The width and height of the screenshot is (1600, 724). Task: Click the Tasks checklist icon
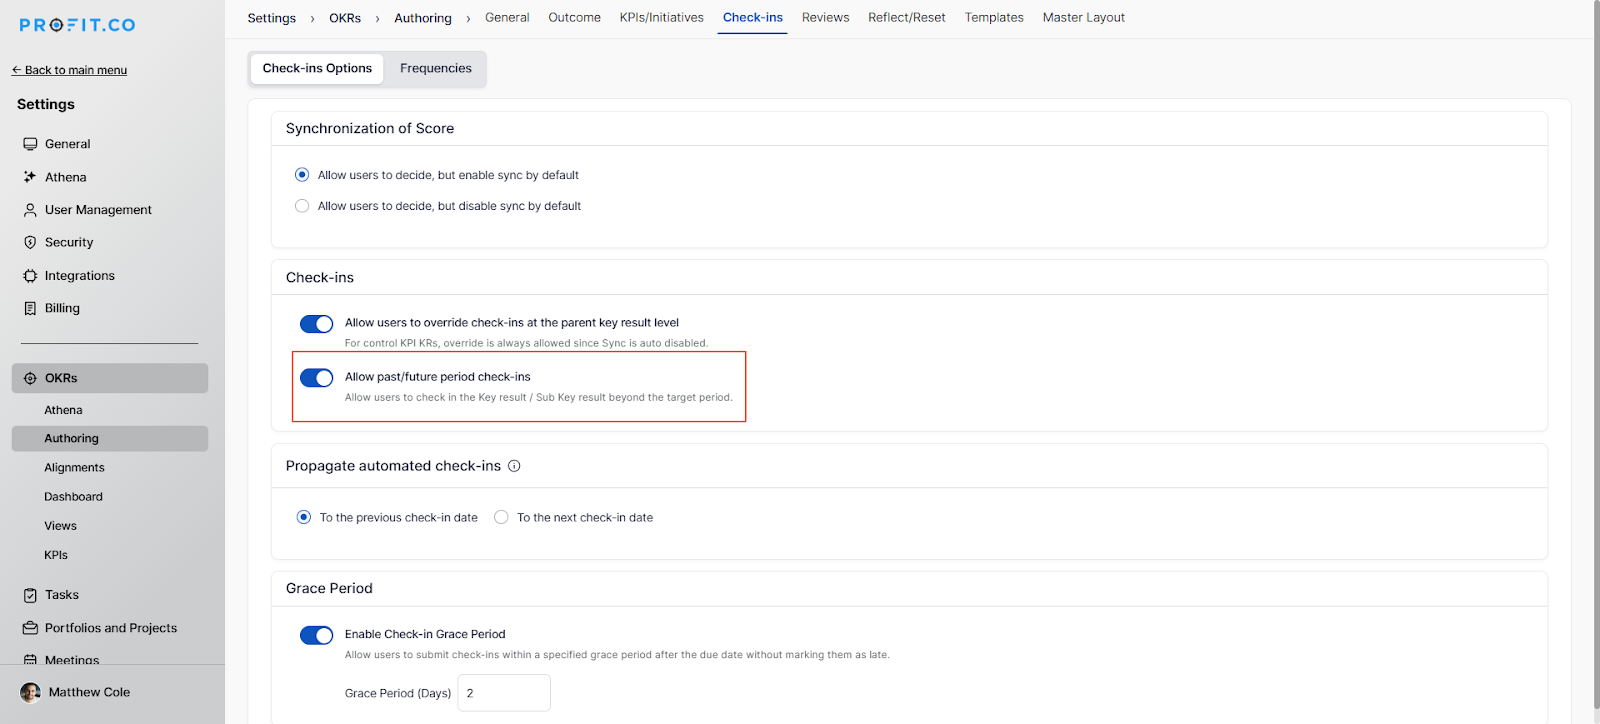point(30,595)
